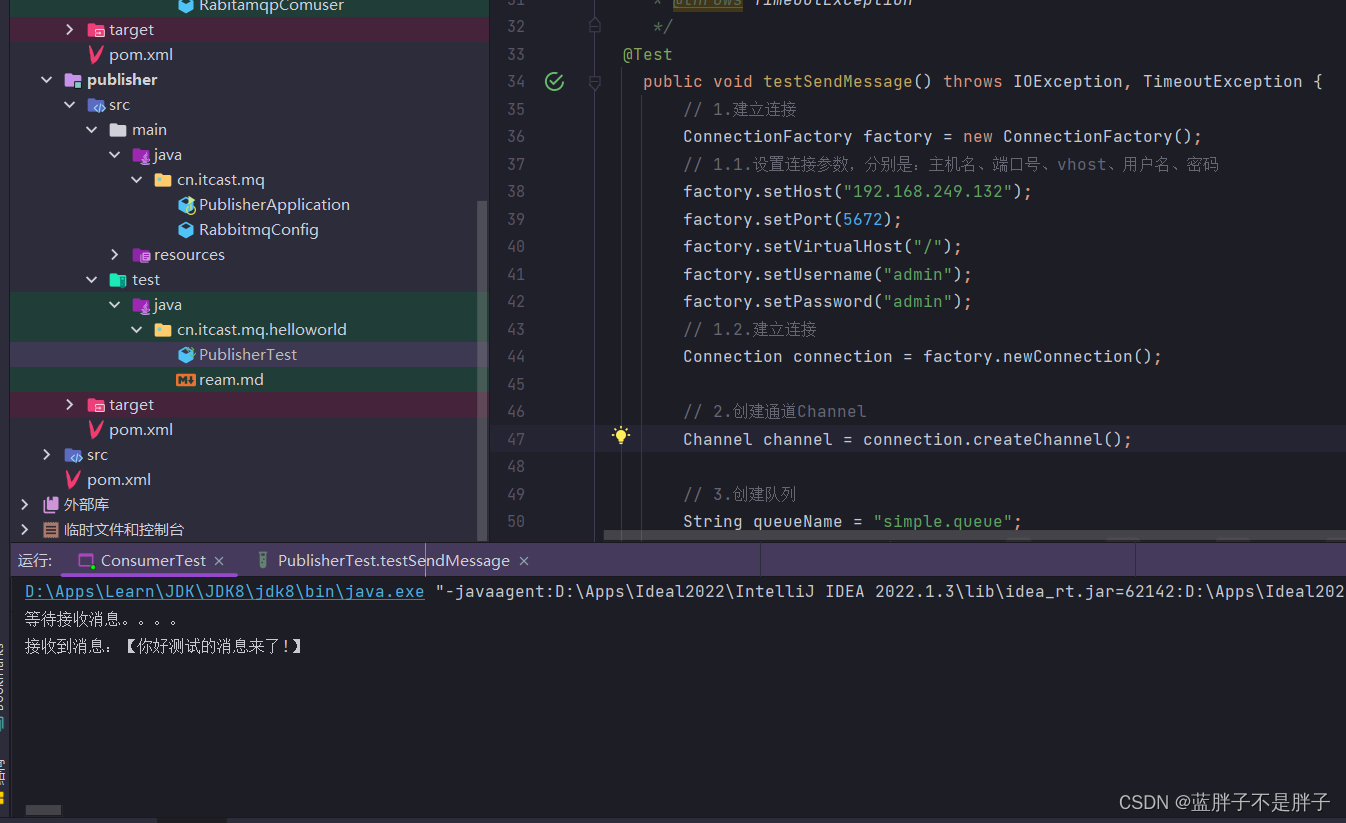Click the Maven icon of root pom.xml
The height and width of the screenshot is (823, 1346).
point(73,480)
